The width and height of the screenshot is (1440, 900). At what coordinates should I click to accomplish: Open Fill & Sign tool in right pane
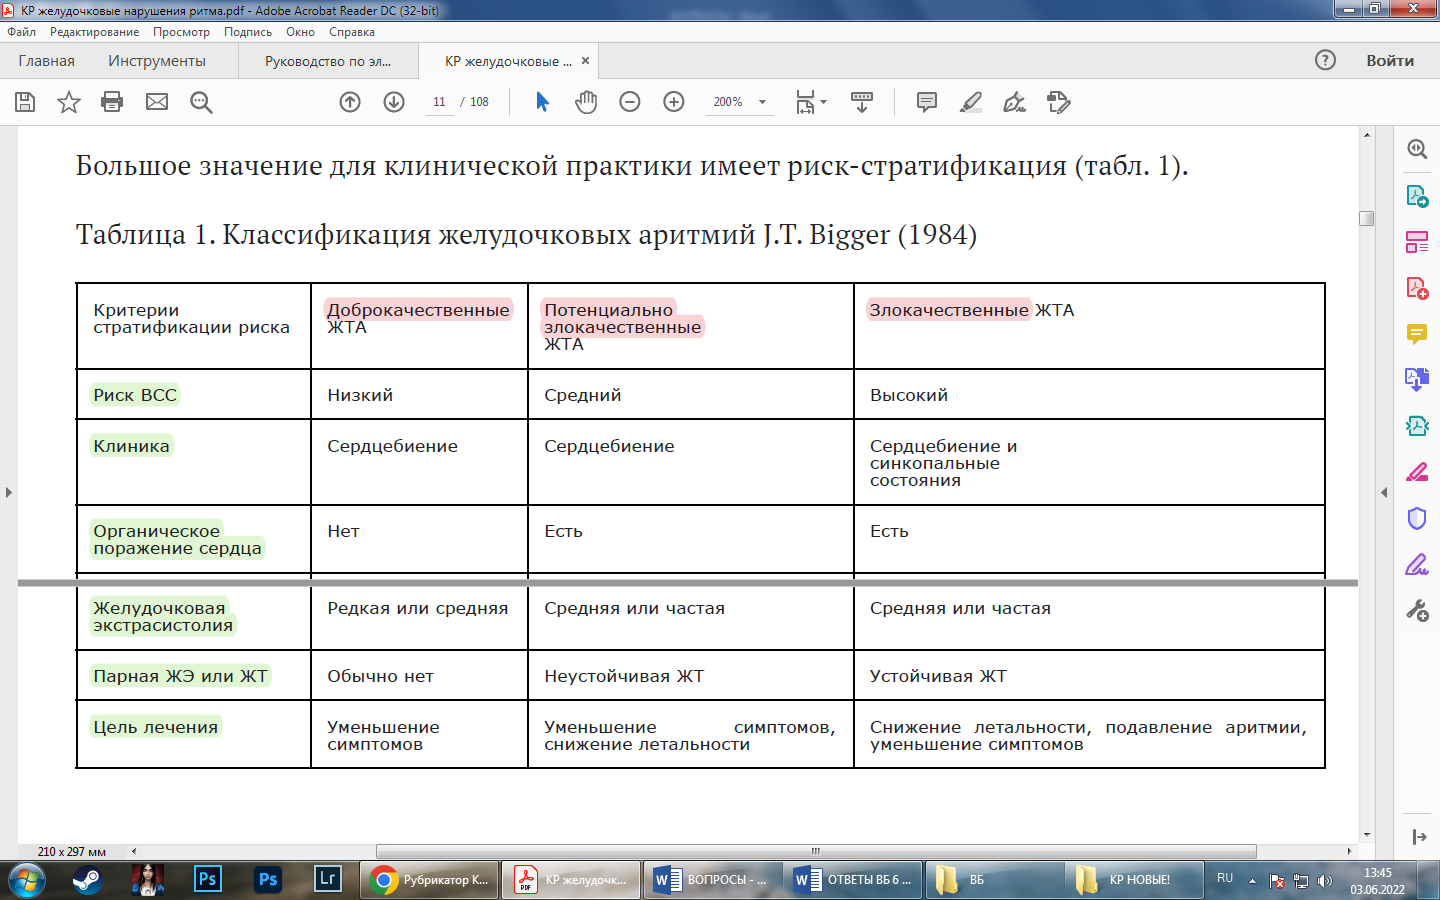click(x=1417, y=564)
